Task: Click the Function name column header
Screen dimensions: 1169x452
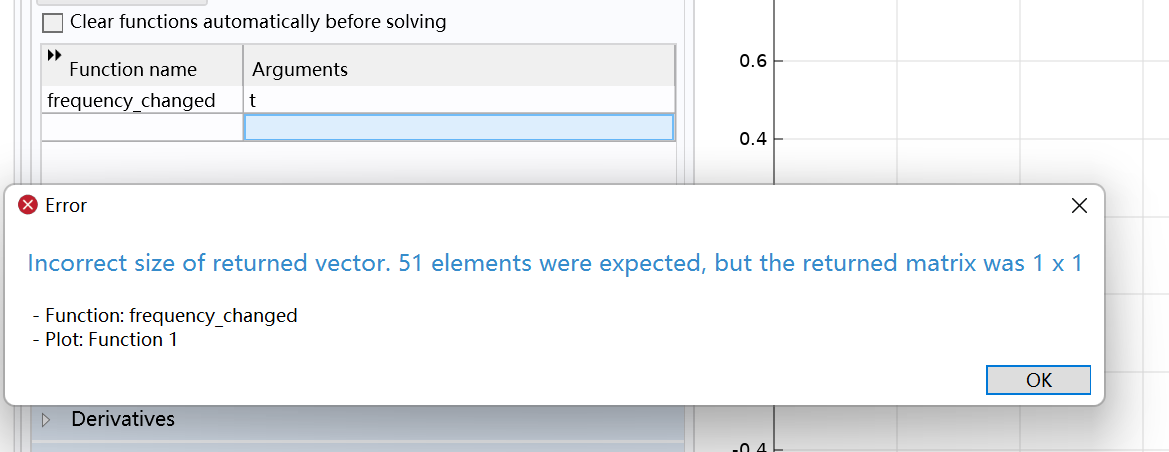Action: tap(133, 69)
